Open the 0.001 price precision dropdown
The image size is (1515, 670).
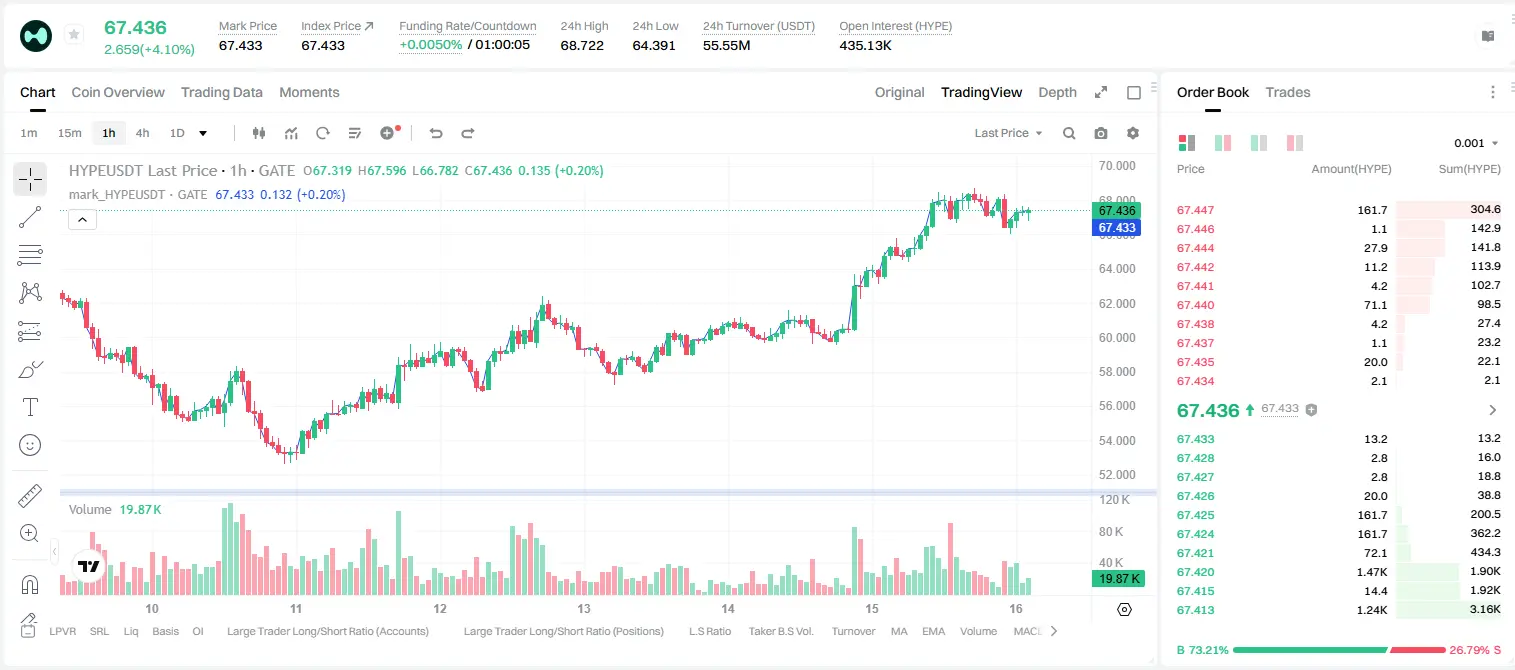coord(1476,143)
